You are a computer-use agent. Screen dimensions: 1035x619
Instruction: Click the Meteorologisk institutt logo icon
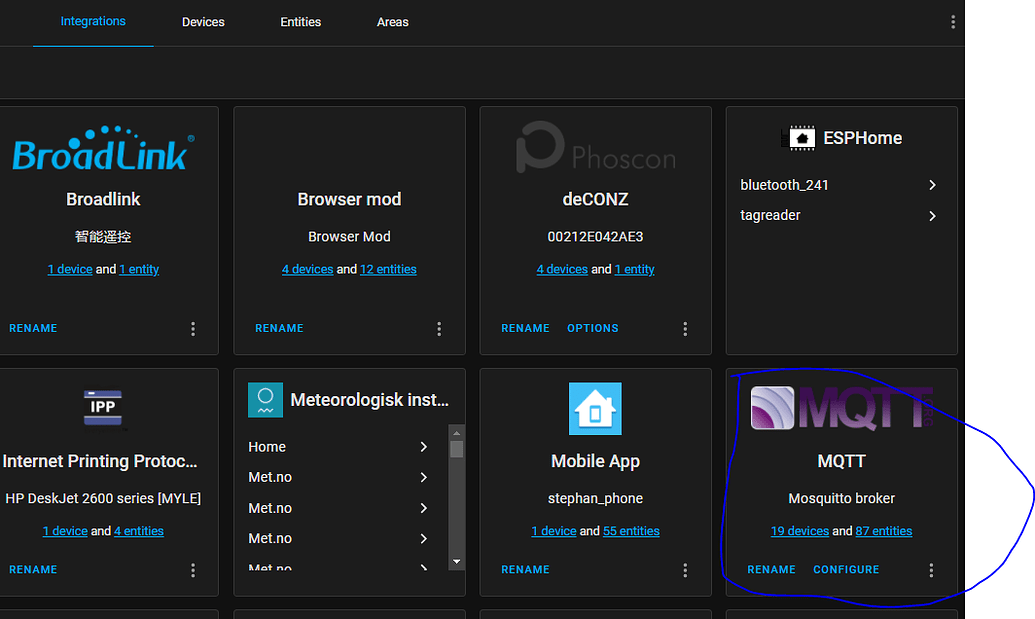265,400
